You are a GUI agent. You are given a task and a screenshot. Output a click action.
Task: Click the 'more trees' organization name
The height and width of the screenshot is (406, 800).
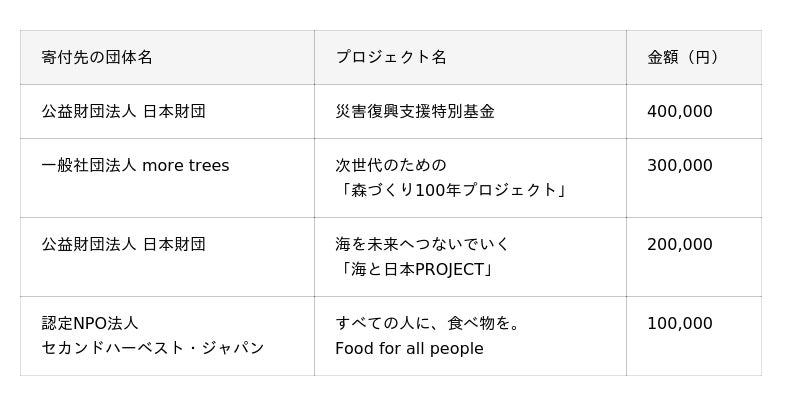[x=186, y=165]
